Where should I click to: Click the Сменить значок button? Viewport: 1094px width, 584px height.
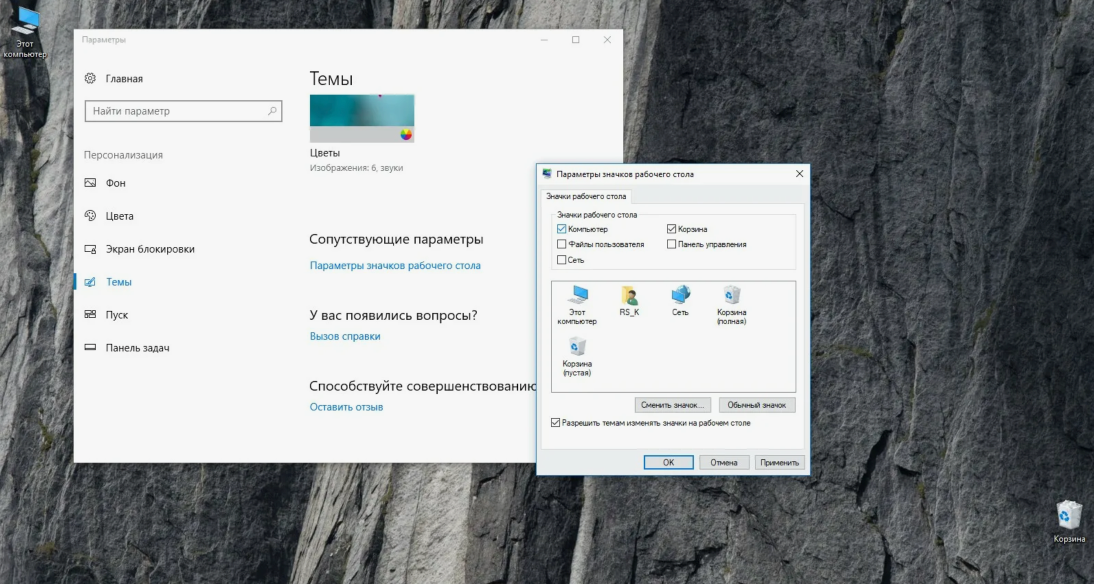[x=671, y=404]
